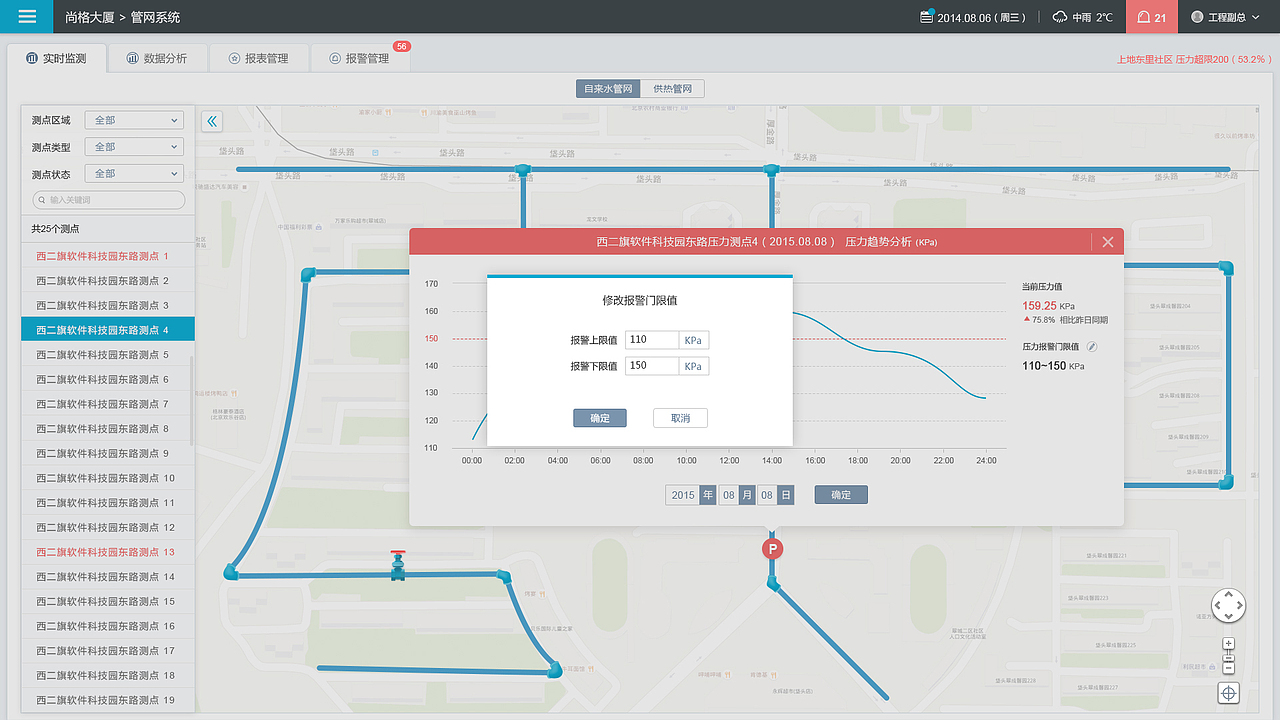Adjust the map zoom slider handle
Viewport: 1280px width, 720px height.
point(1229,656)
